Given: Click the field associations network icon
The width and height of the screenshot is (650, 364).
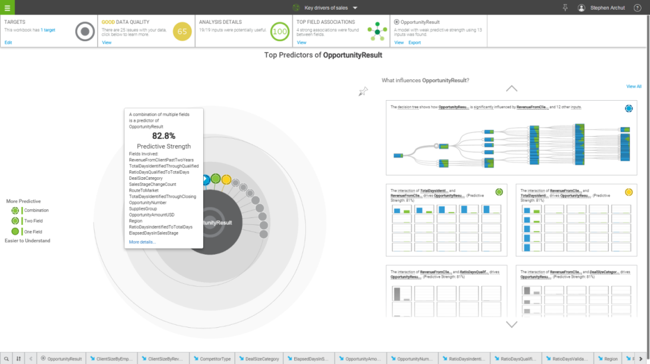Looking at the screenshot, I should point(377,32).
